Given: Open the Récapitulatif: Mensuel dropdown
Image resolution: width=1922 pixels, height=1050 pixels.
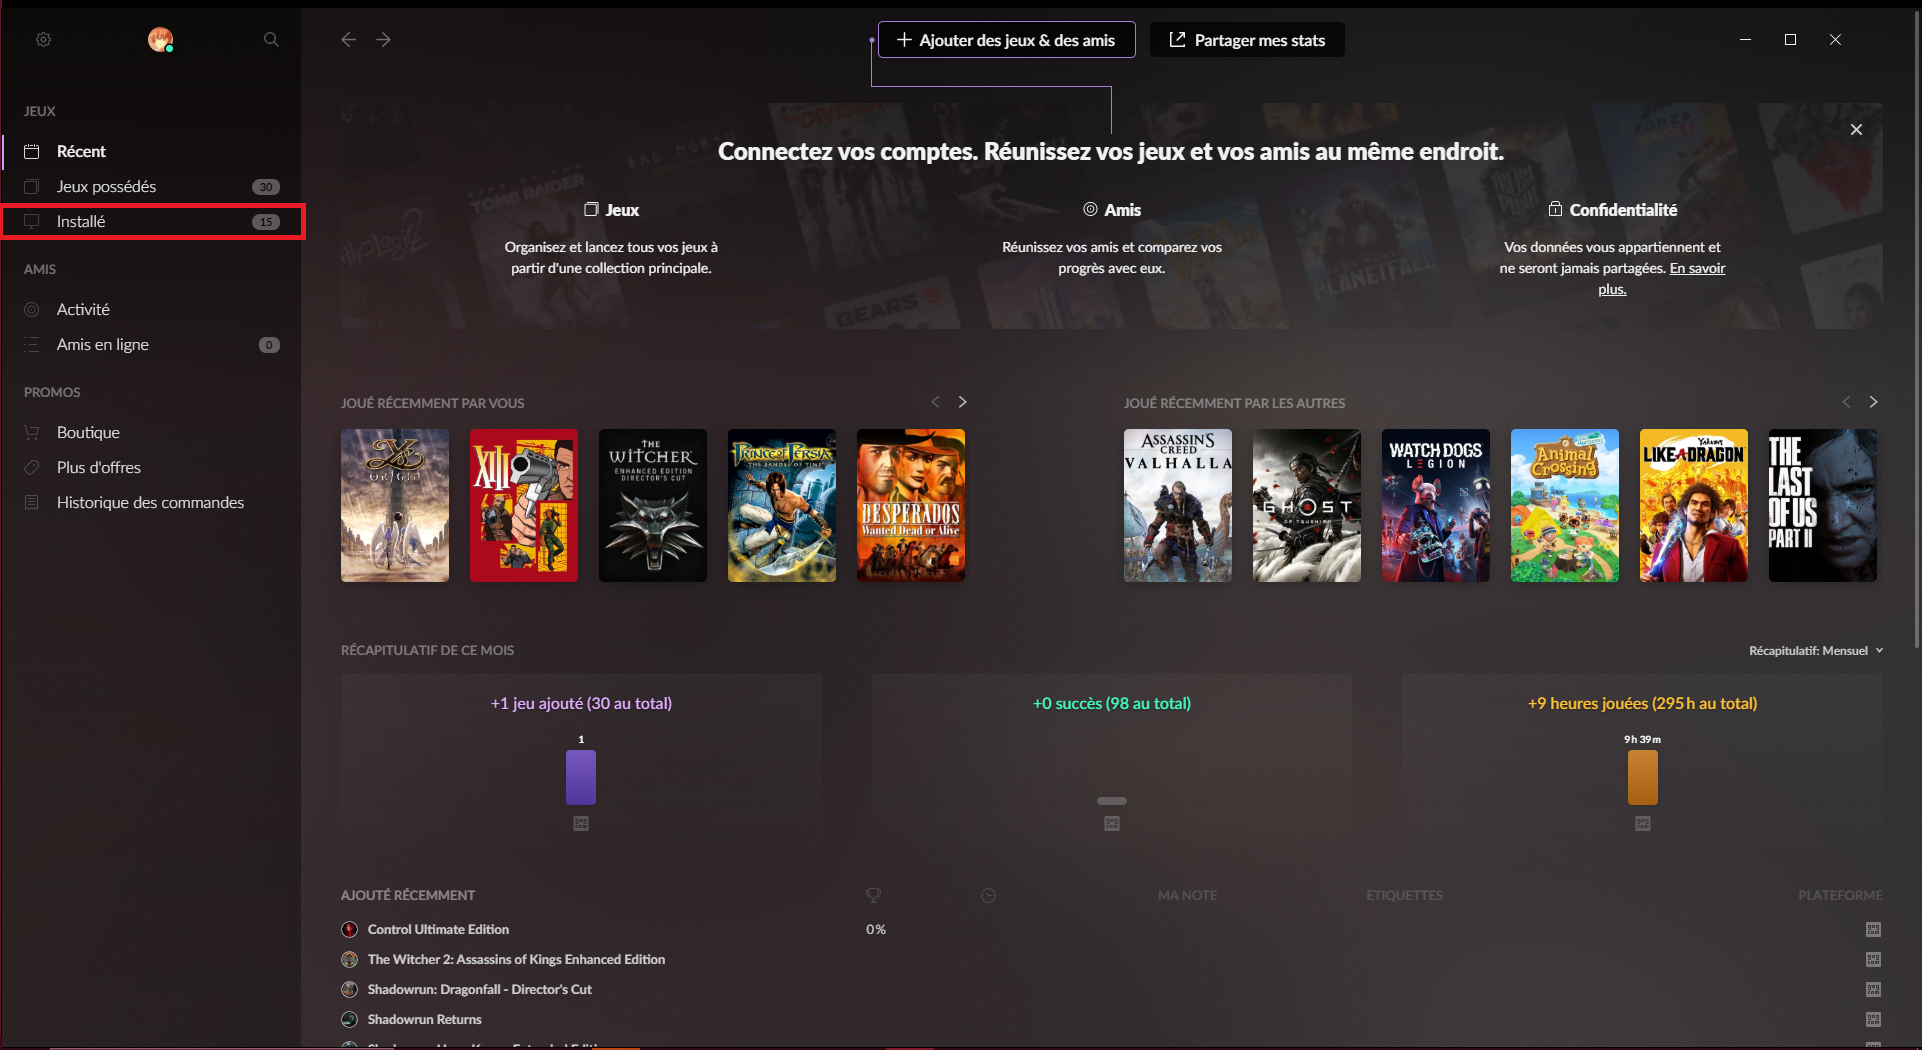Looking at the screenshot, I should (x=1816, y=650).
